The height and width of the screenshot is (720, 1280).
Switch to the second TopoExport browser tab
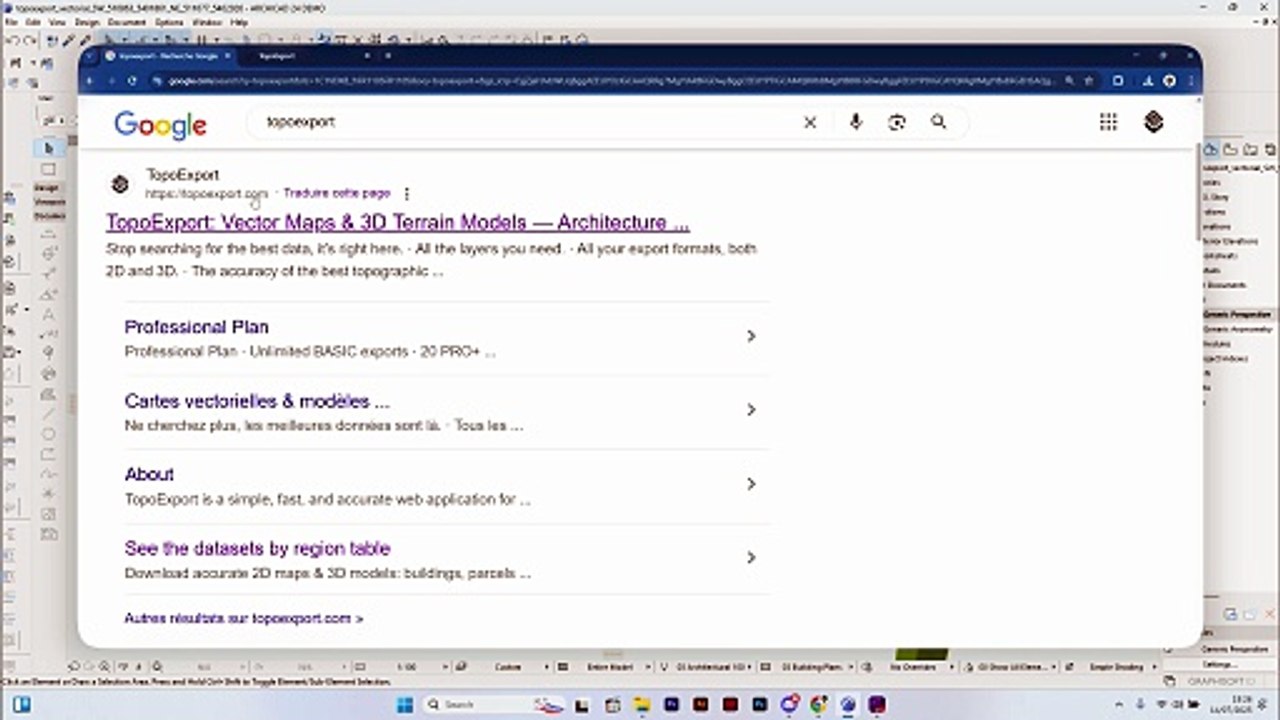point(308,56)
